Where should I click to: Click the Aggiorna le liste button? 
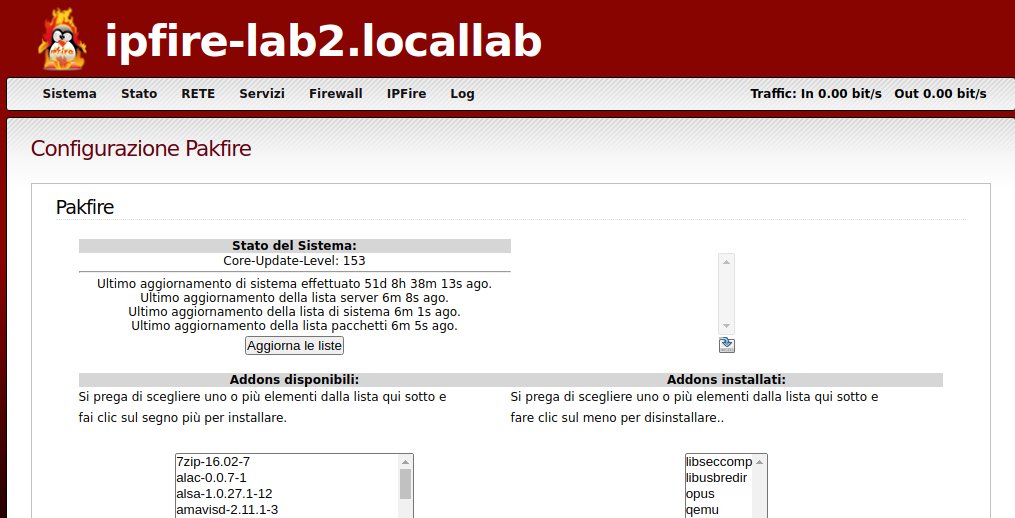[295, 346]
